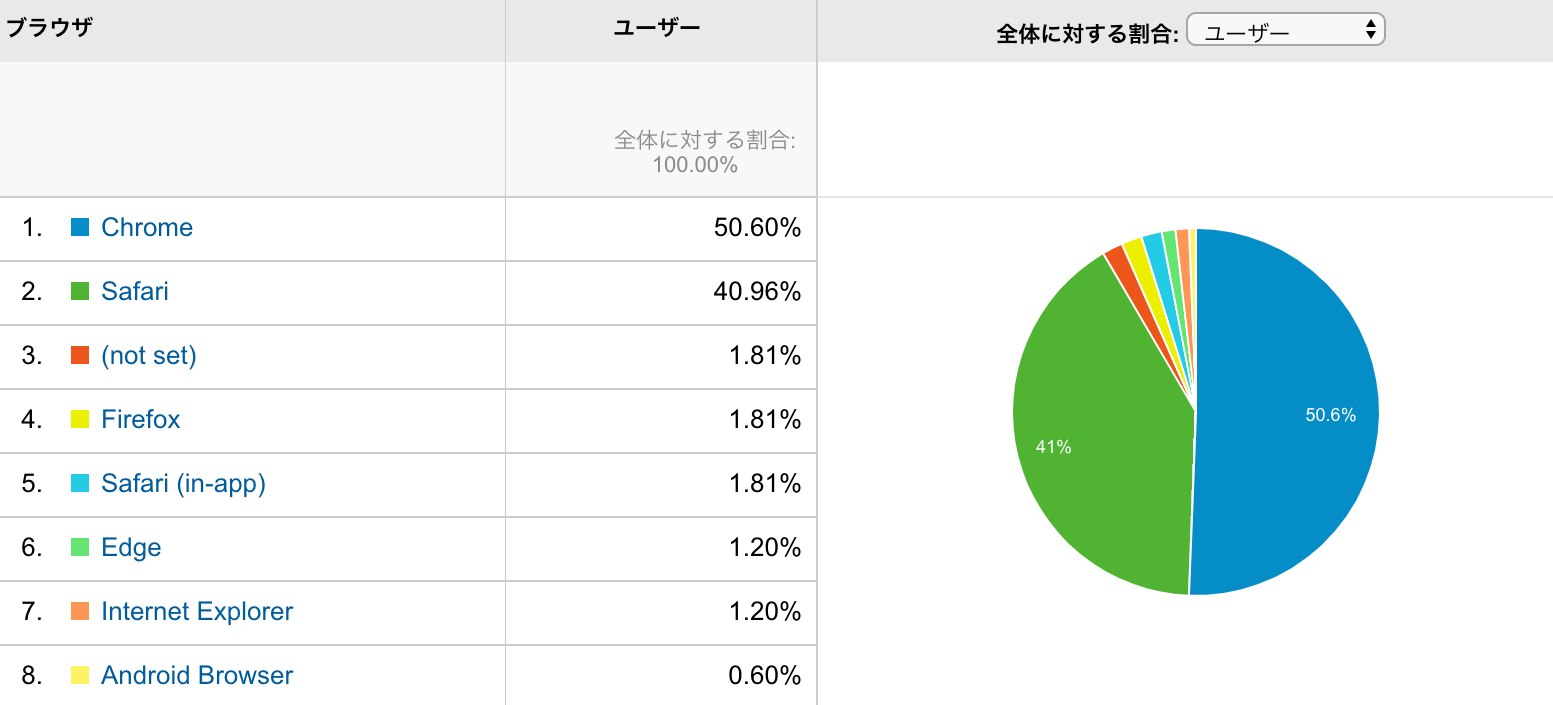
Task: Click the yellow Firefox legend swatch
Action: (81, 420)
